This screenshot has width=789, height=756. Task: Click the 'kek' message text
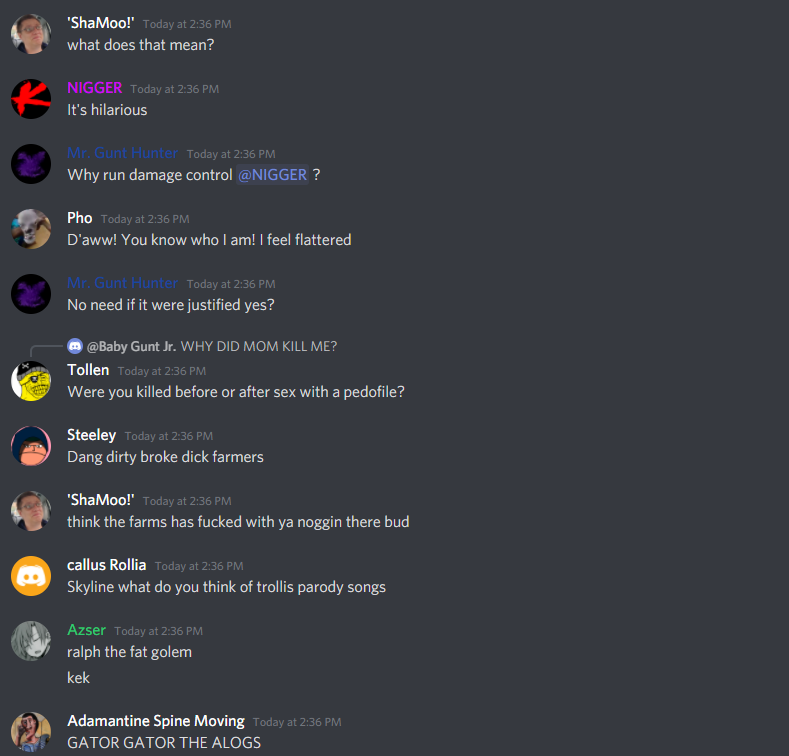(x=78, y=677)
